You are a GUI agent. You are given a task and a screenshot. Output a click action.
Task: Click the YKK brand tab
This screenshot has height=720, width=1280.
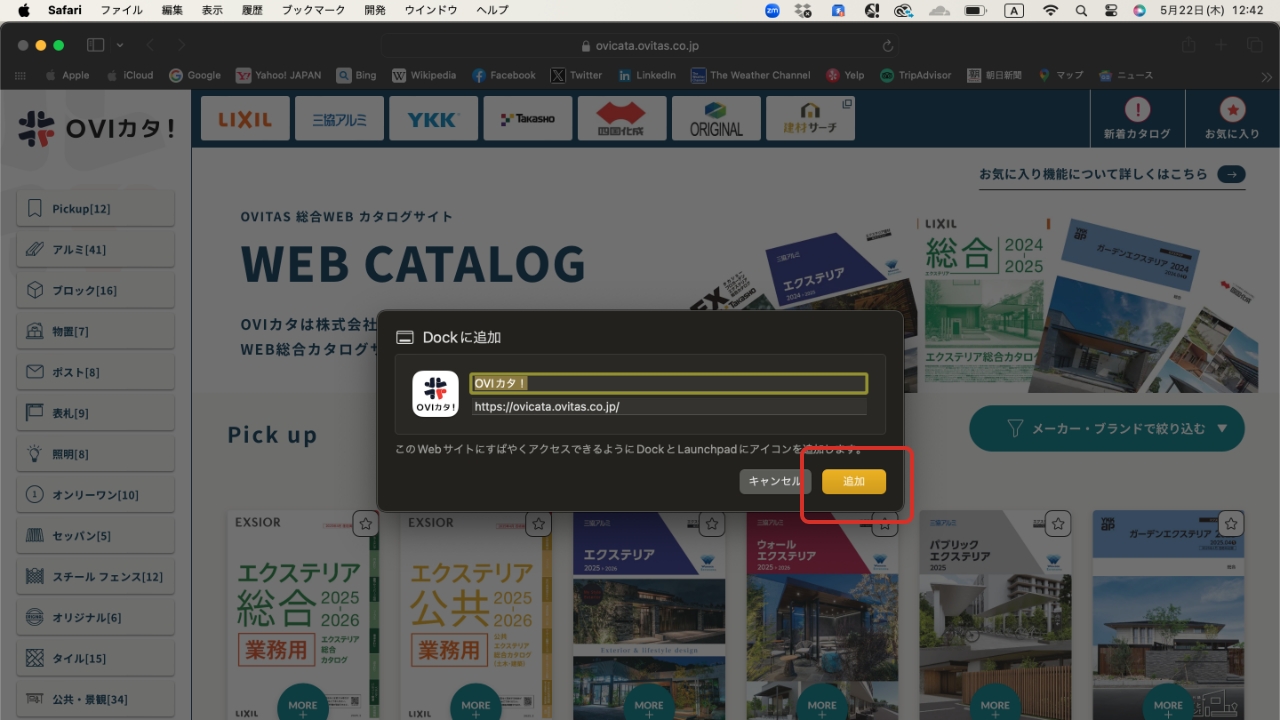434,118
